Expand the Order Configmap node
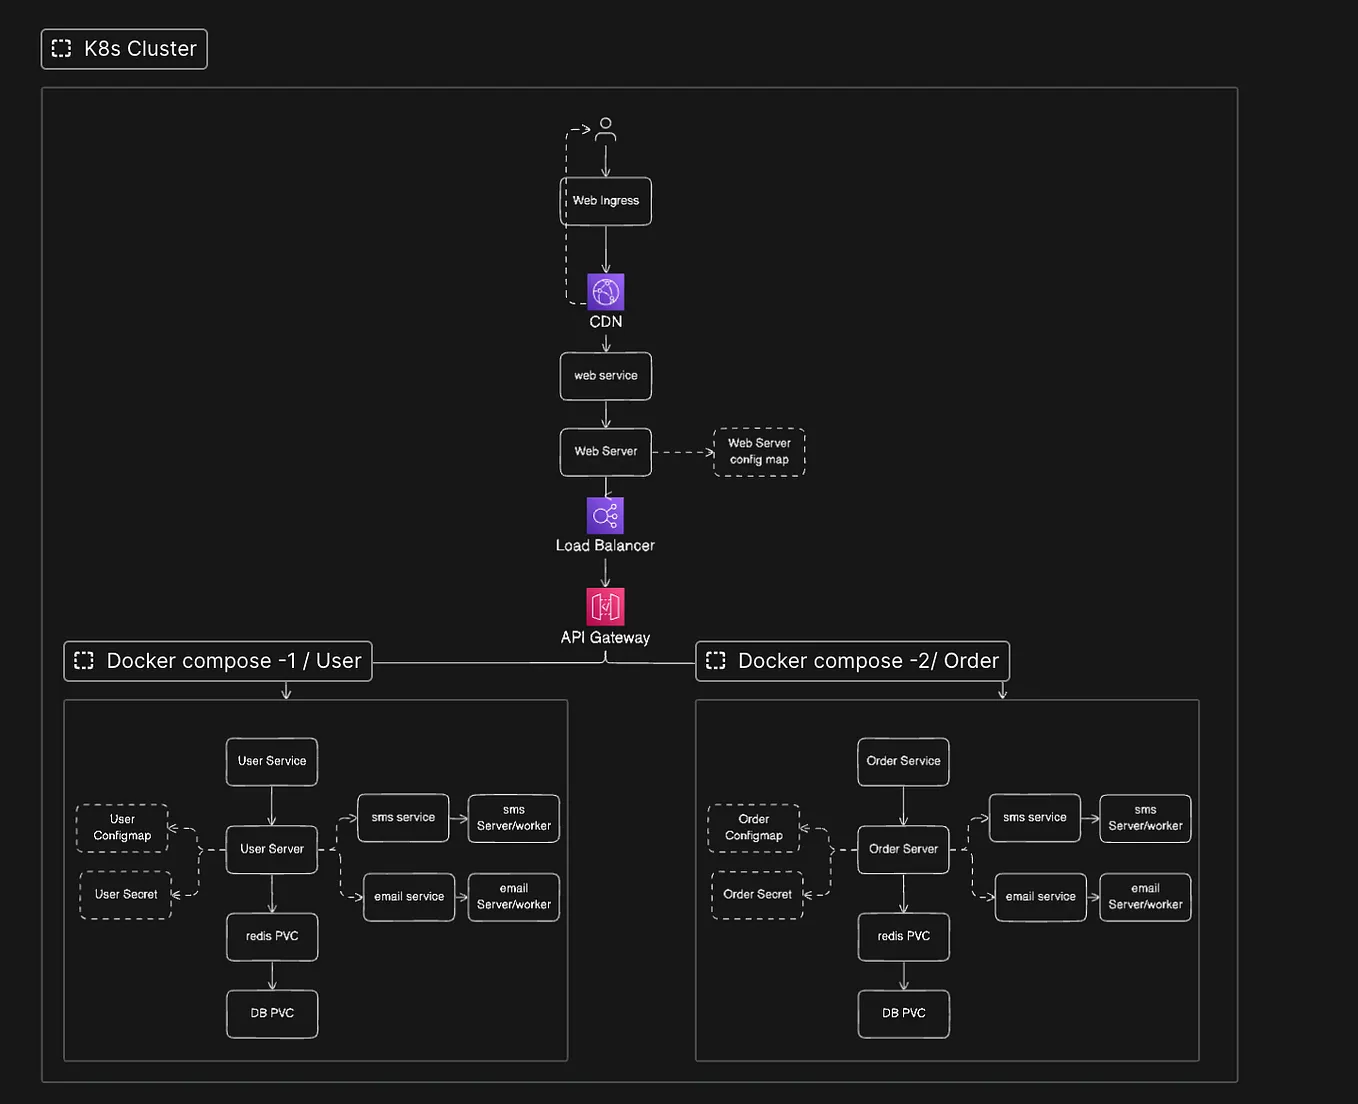 point(753,829)
